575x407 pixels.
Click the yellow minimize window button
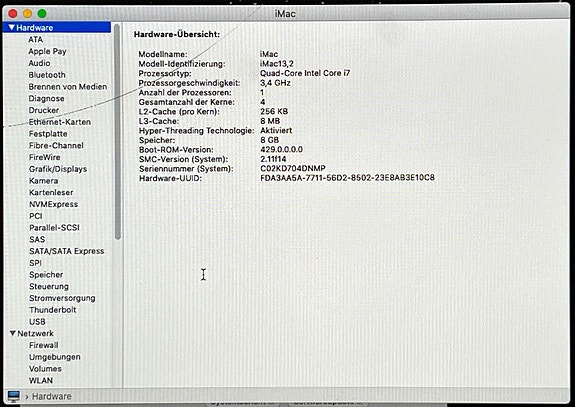coord(28,14)
